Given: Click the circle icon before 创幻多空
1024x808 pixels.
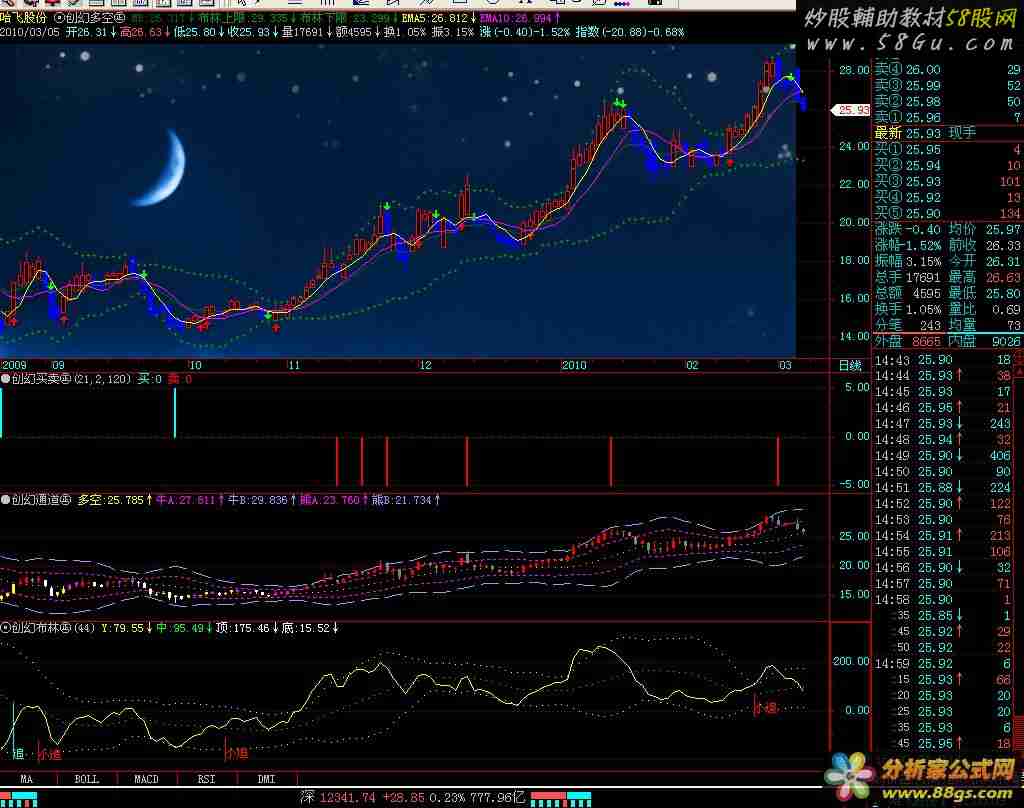Looking at the screenshot, I should pos(59,18).
